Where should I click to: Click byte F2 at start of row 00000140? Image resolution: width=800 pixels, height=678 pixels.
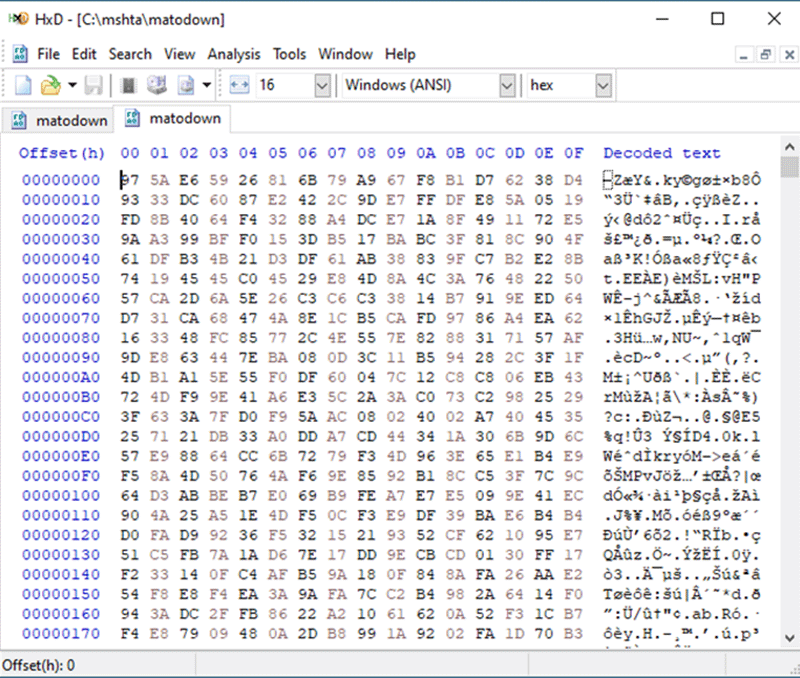coord(130,574)
